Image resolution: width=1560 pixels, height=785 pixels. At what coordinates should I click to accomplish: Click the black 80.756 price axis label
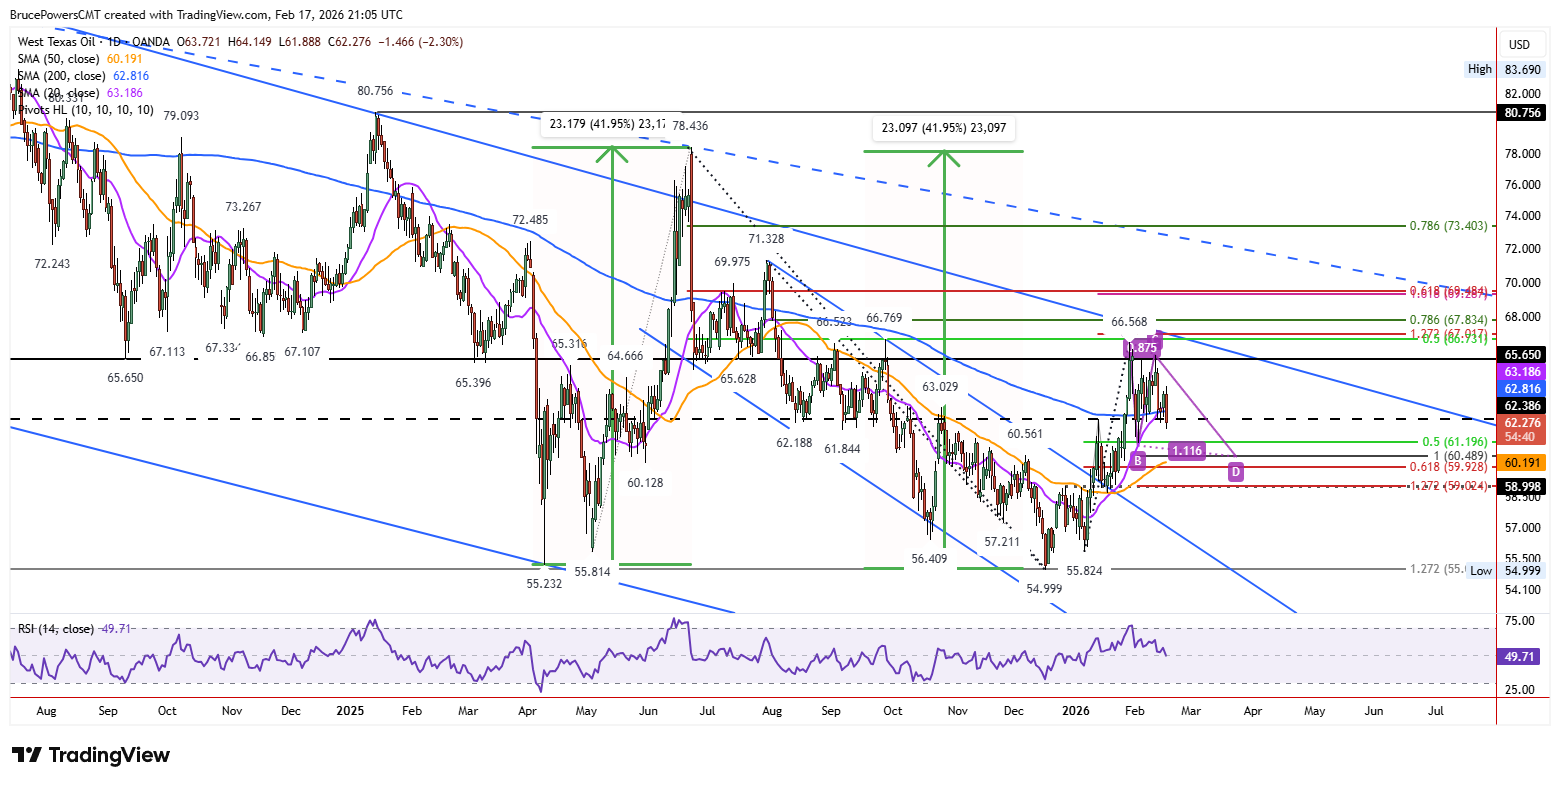(1523, 113)
